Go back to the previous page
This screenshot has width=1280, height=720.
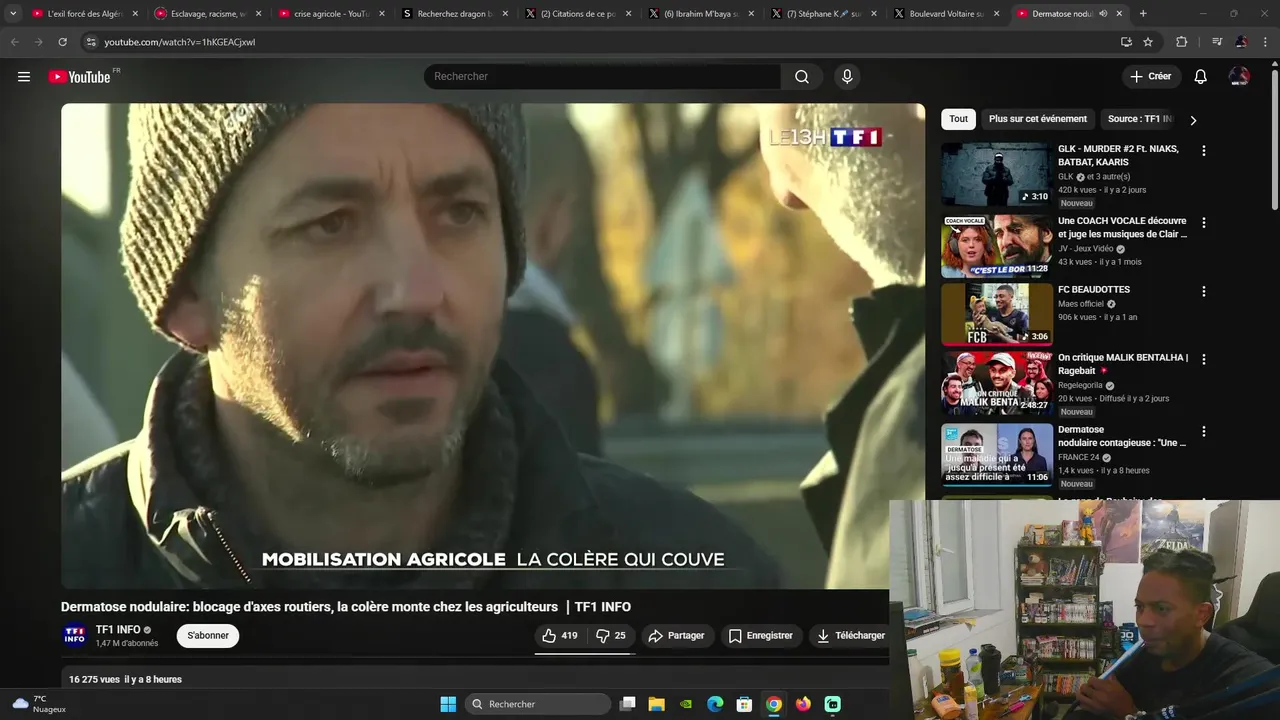tap(14, 42)
